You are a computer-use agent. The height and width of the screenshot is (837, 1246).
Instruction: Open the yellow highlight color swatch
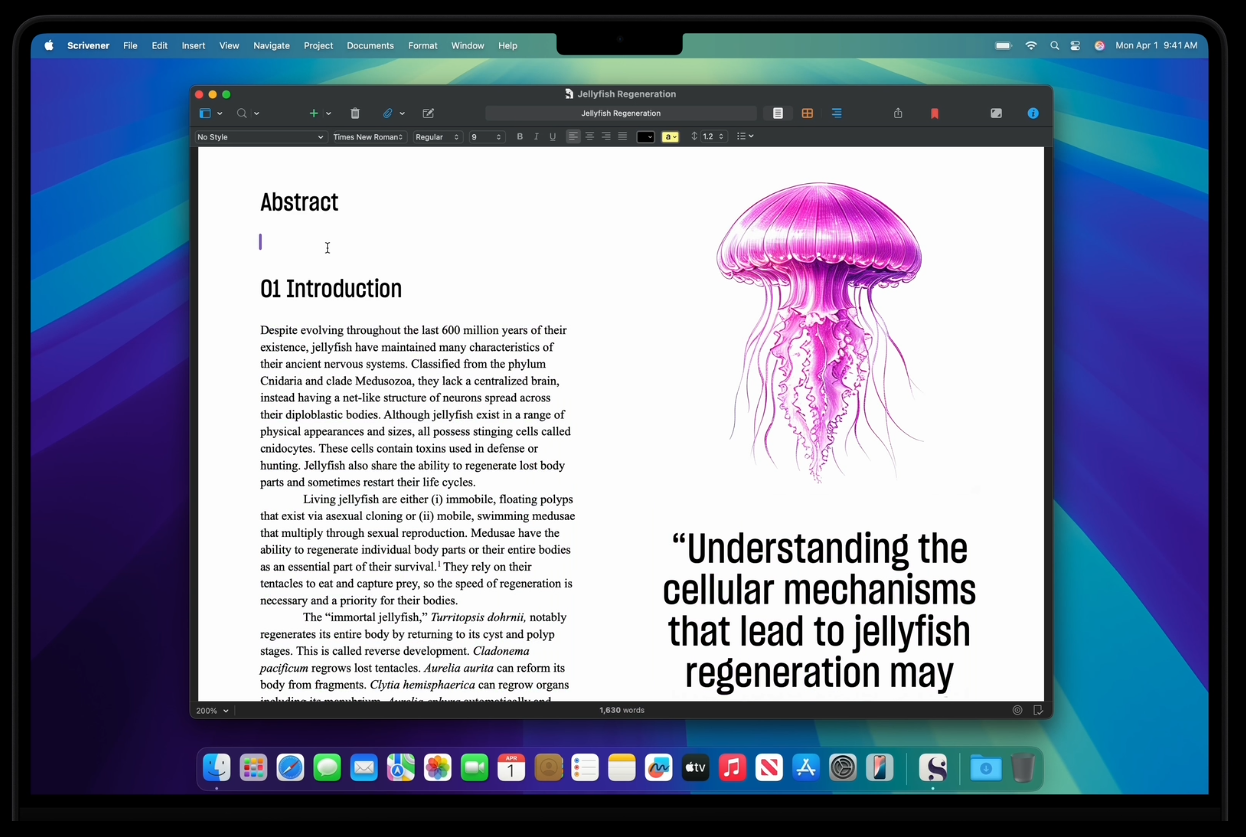670,137
